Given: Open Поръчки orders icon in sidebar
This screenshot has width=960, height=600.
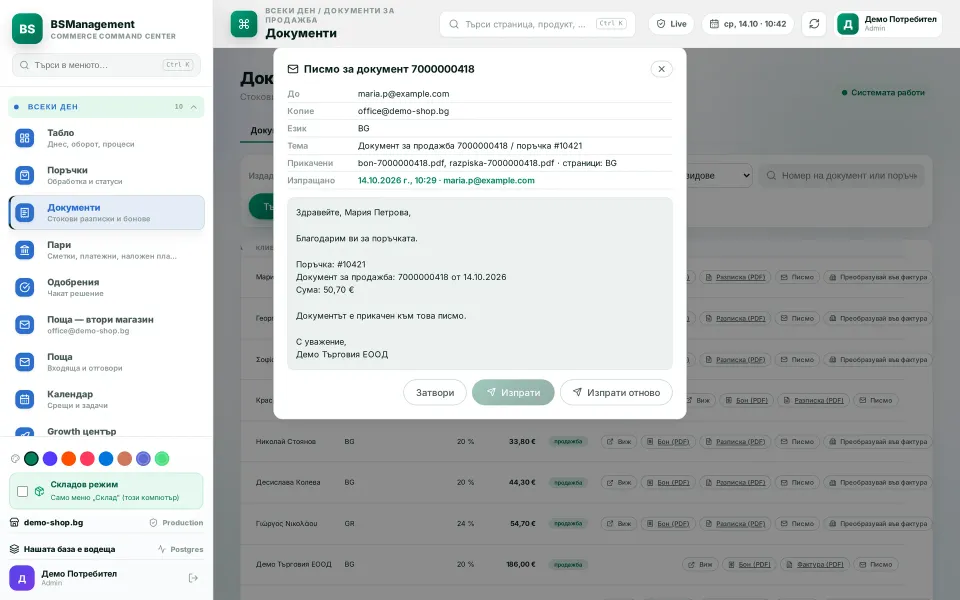Looking at the screenshot, I should point(24,176).
